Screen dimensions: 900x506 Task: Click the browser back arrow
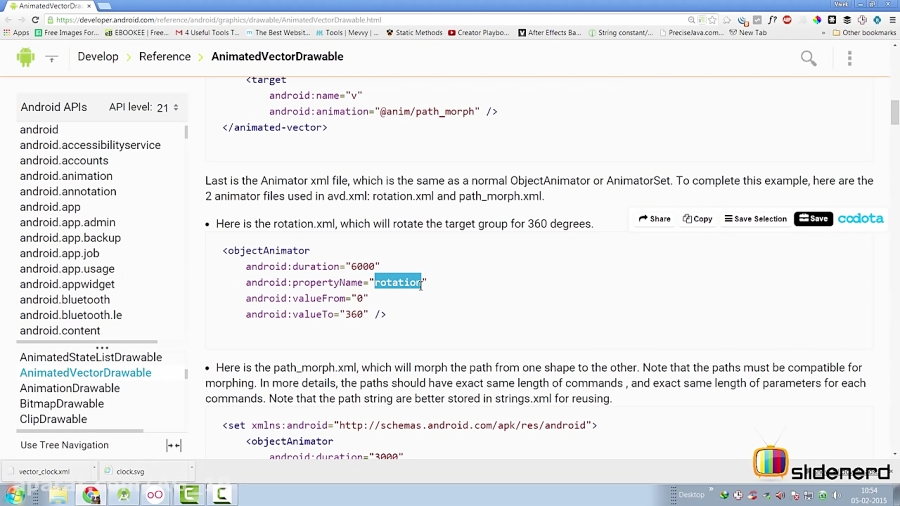coord(8,20)
